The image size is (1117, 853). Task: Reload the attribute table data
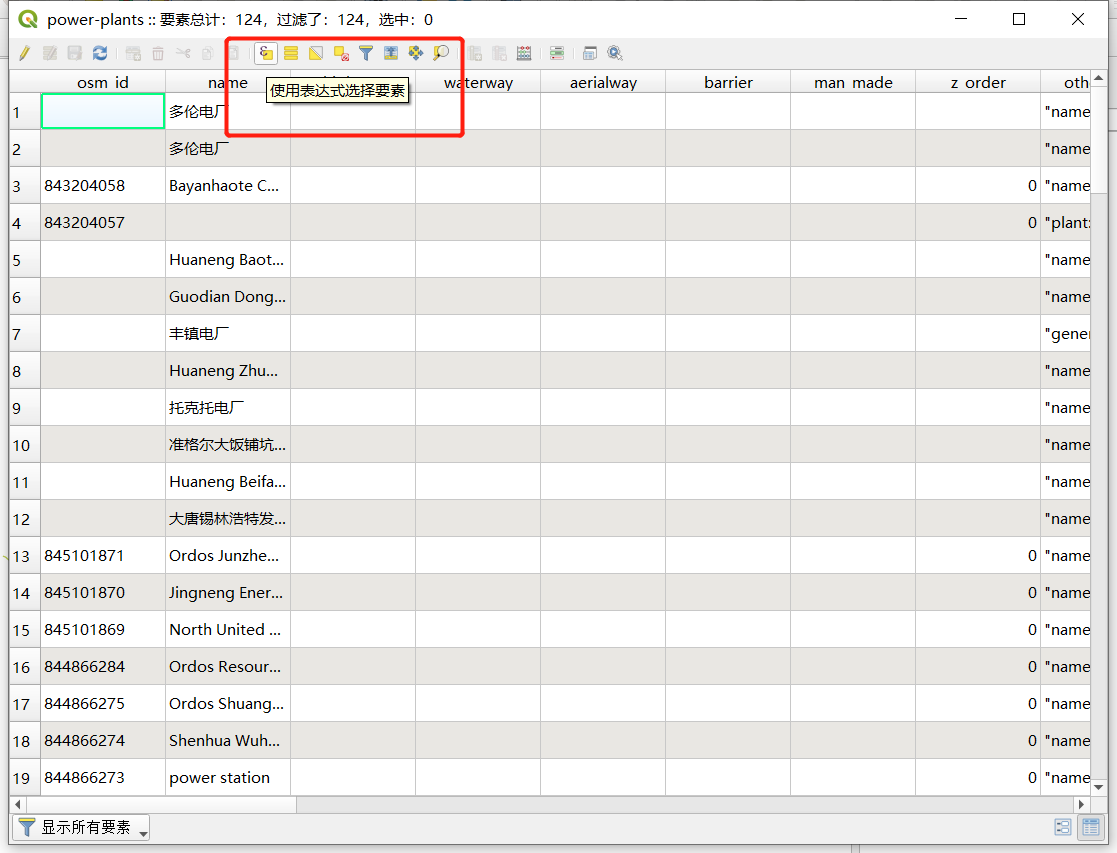pos(100,53)
